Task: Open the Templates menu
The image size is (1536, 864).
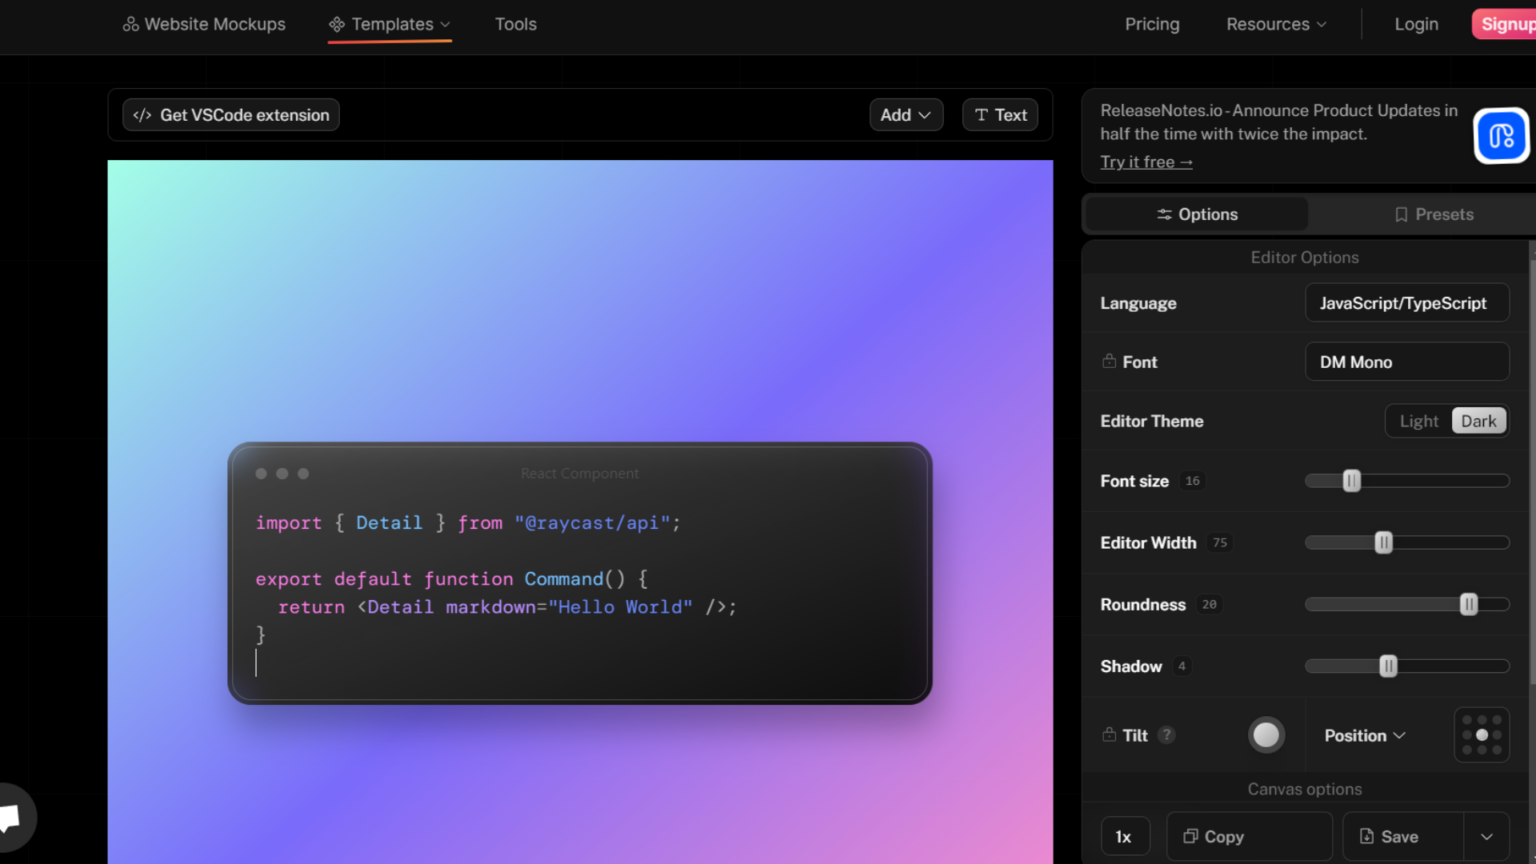Action: click(390, 24)
